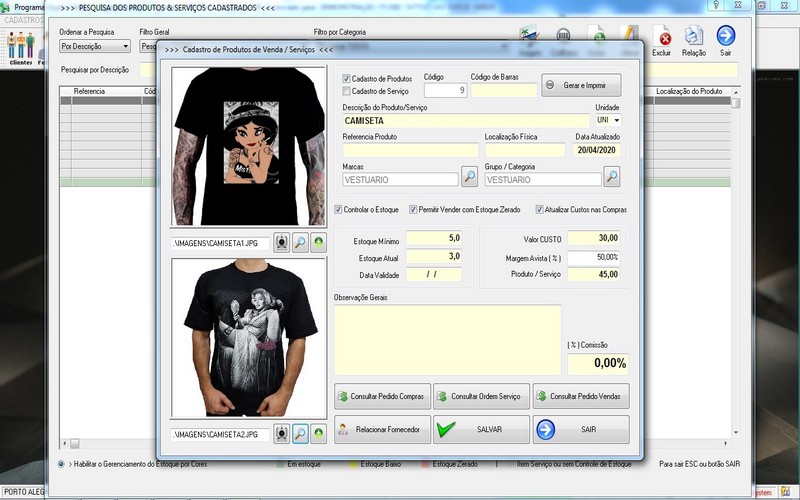Click Consultar Pedido Vendas button

[x=581, y=396]
